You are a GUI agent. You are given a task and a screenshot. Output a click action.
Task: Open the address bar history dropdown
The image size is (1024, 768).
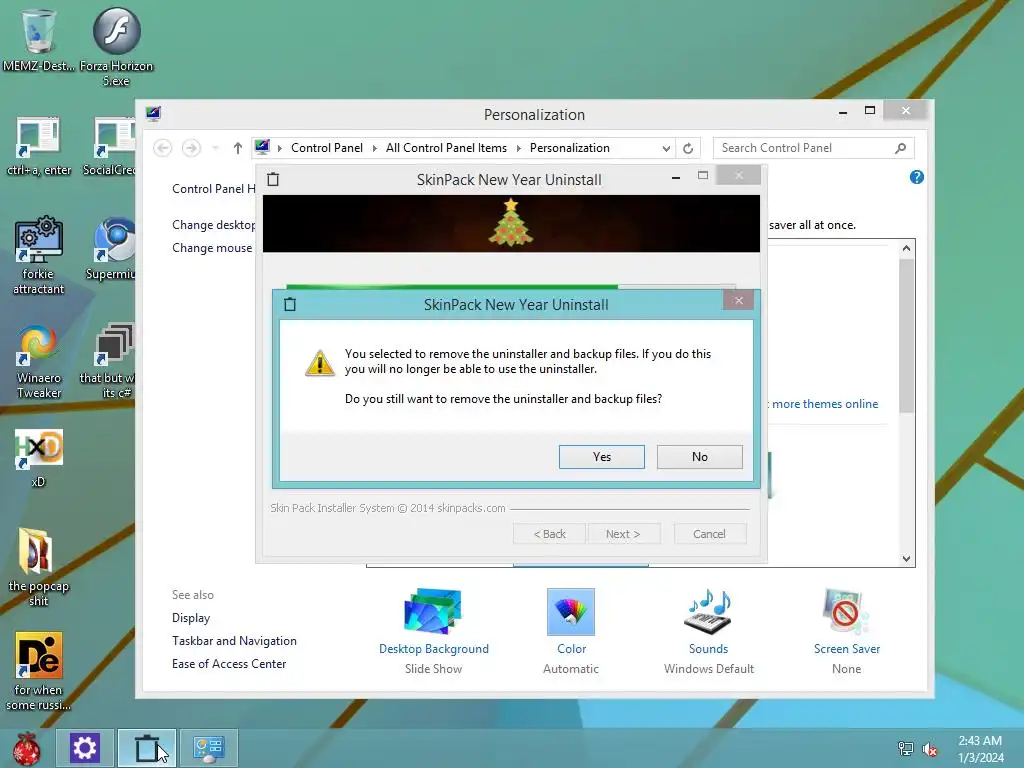coord(666,148)
